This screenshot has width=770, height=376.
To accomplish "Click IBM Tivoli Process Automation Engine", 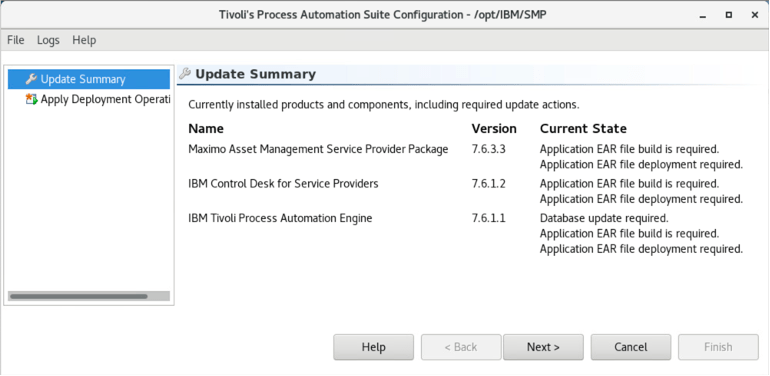I will tap(280, 218).
